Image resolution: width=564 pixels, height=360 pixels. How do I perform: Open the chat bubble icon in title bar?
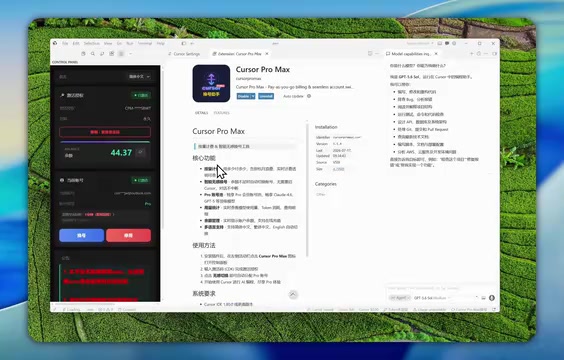pos(447,43)
